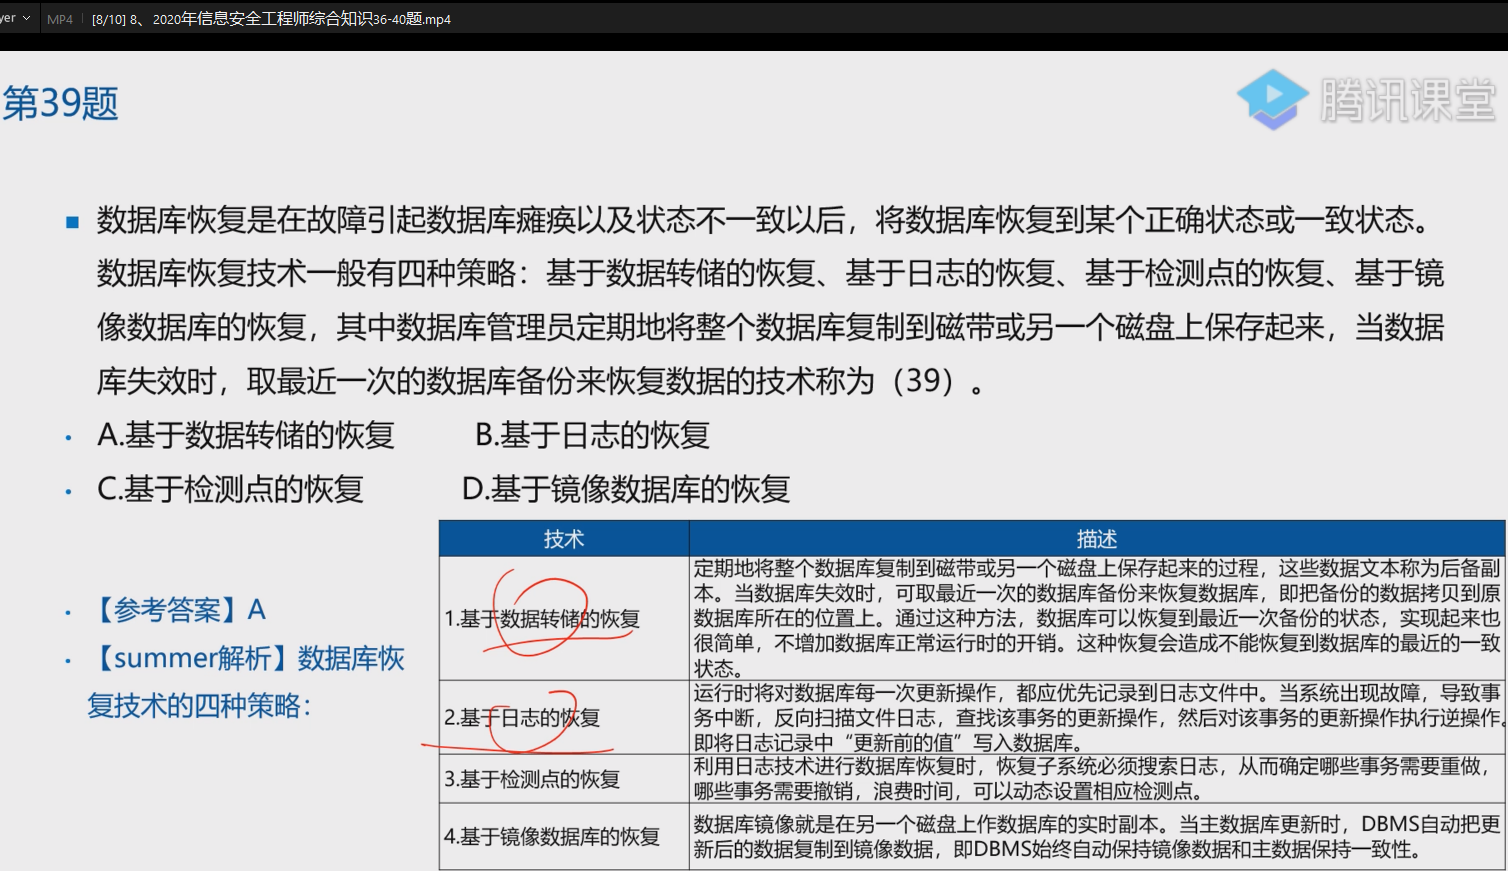1508x871 pixels.
Task: Click the 技术 table column header
Action: 564,539
